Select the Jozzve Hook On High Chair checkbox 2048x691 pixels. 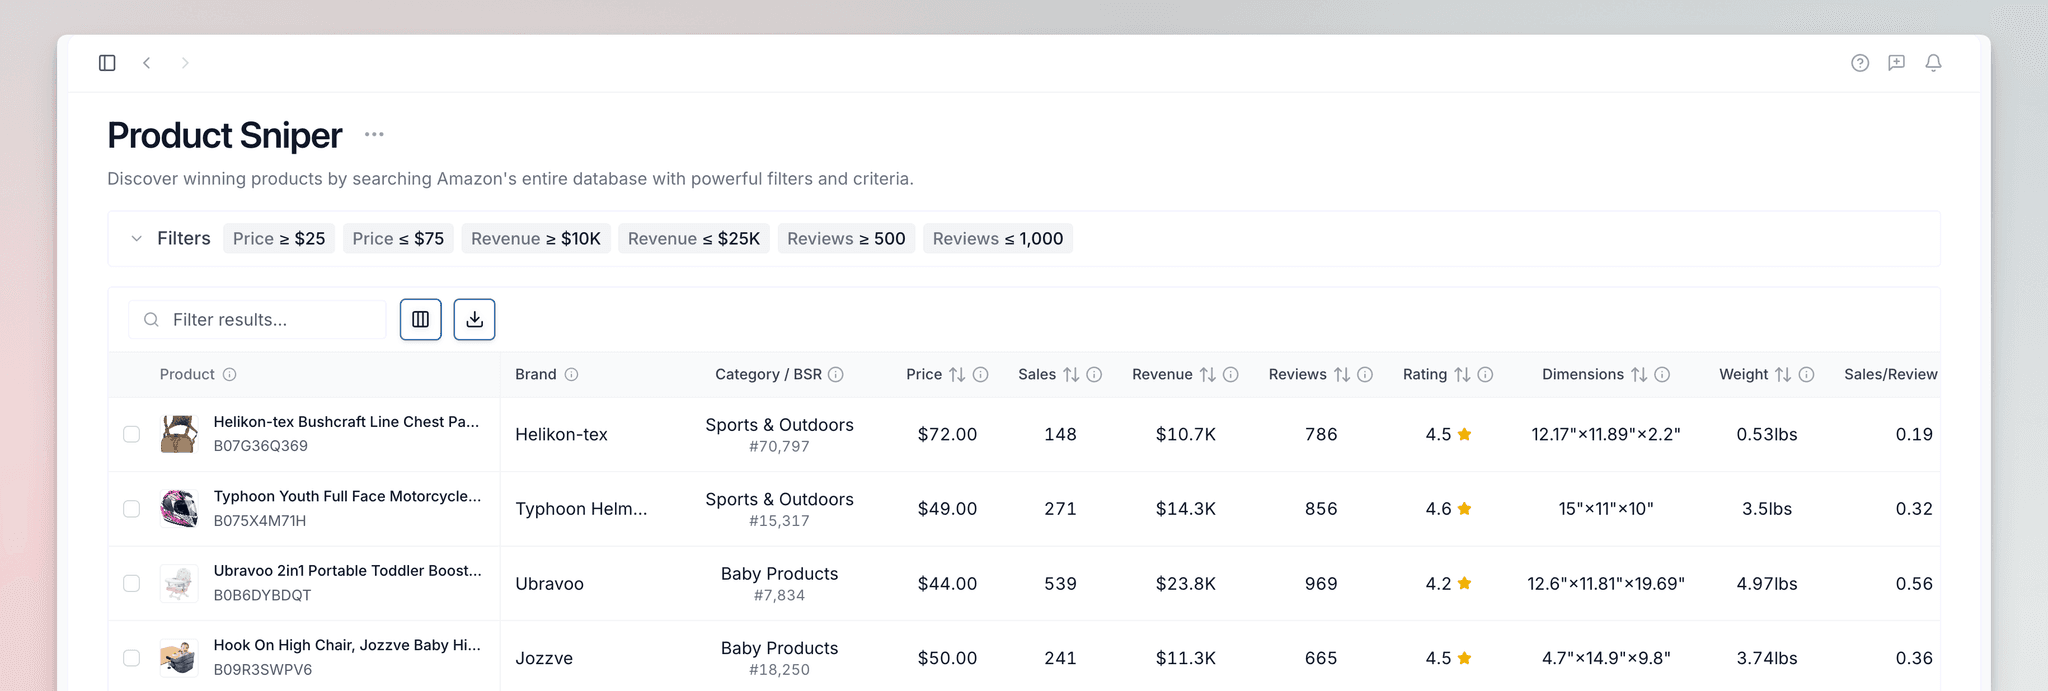pyautogui.click(x=131, y=658)
